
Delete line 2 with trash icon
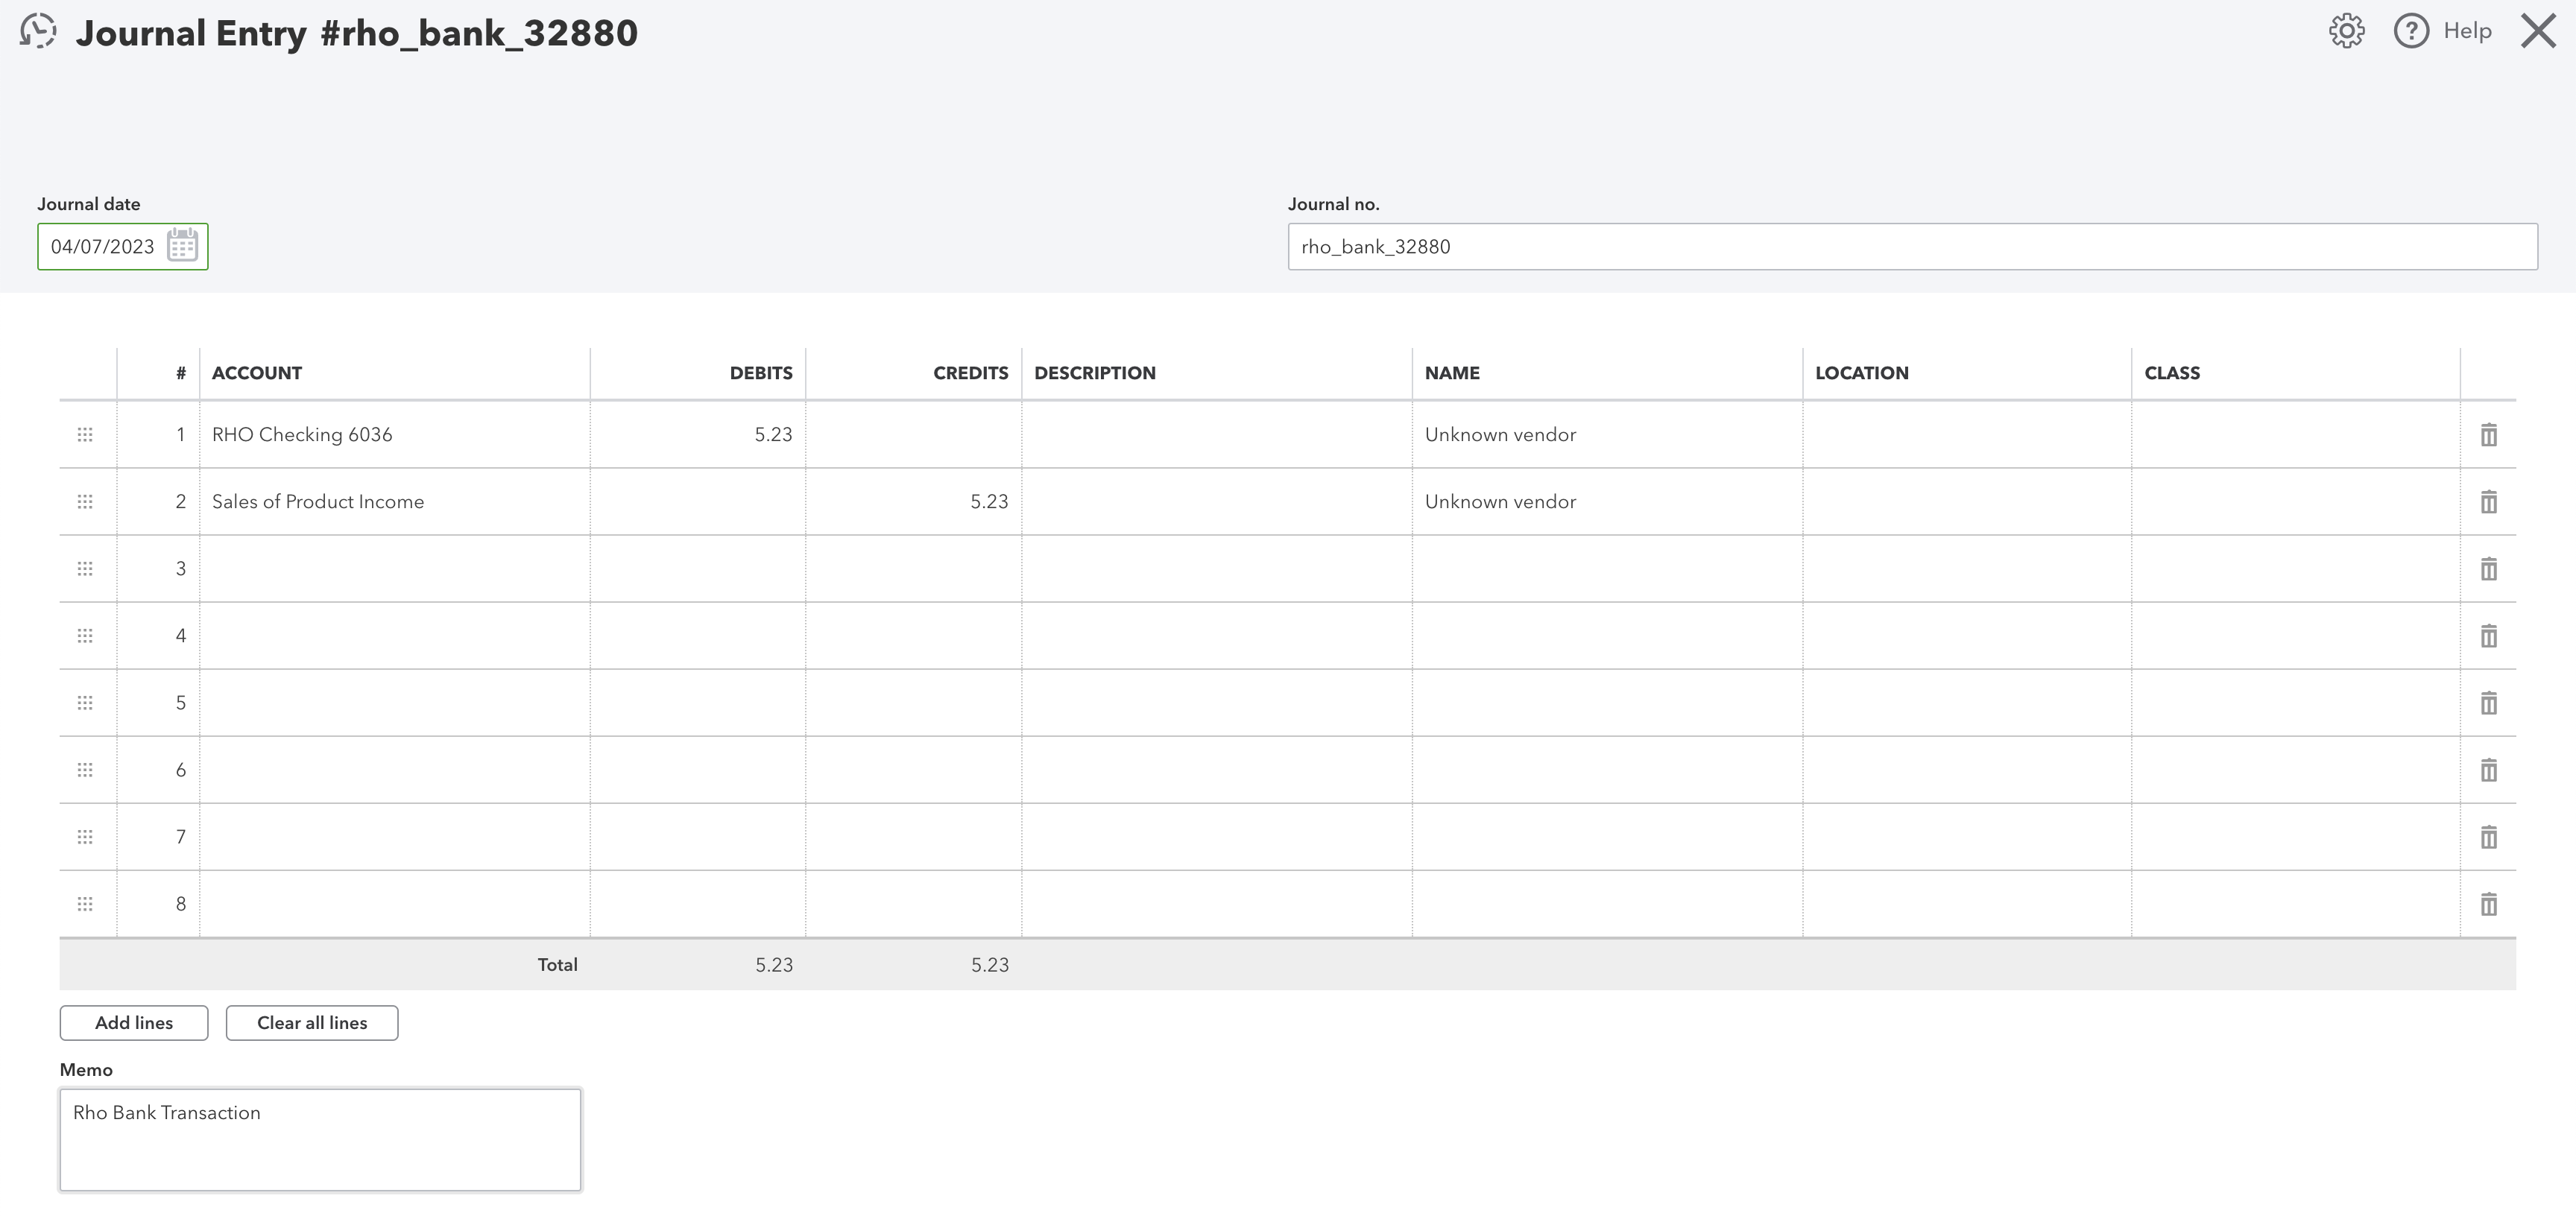pyautogui.click(x=2488, y=502)
